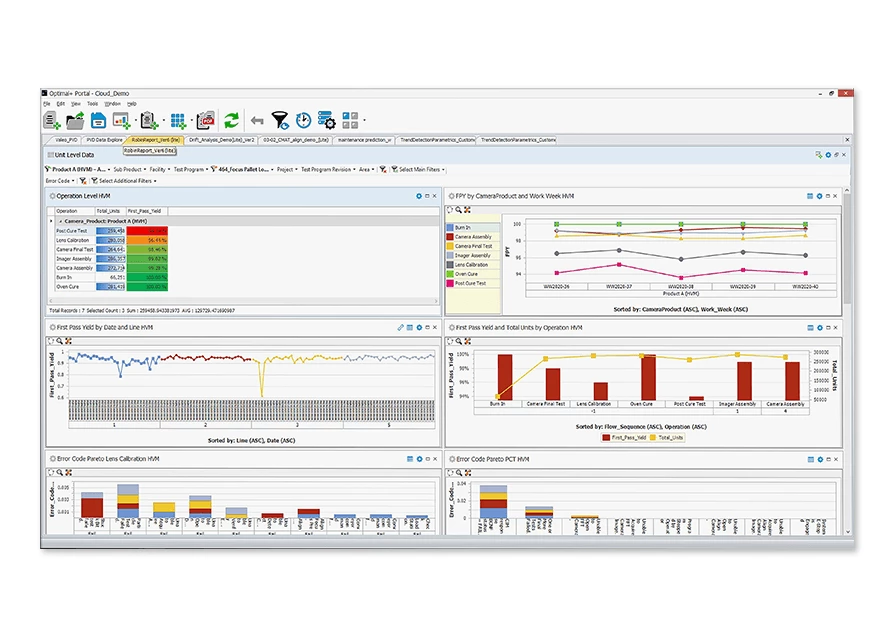Image resolution: width=895 pixels, height=636 pixels.
Task: Click reset zoom icon in FPY by CameraProduct chart
Action: pyautogui.click(x=467, y=210)
